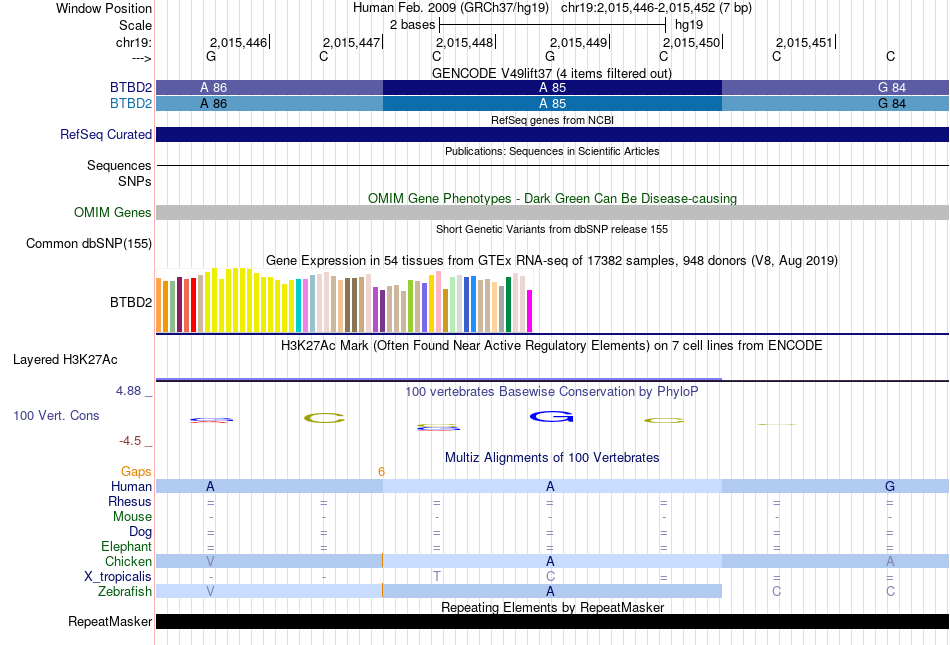Select the Chicken species label
Image resolution: width=950 pixels, height=645 pixels.
128,561
